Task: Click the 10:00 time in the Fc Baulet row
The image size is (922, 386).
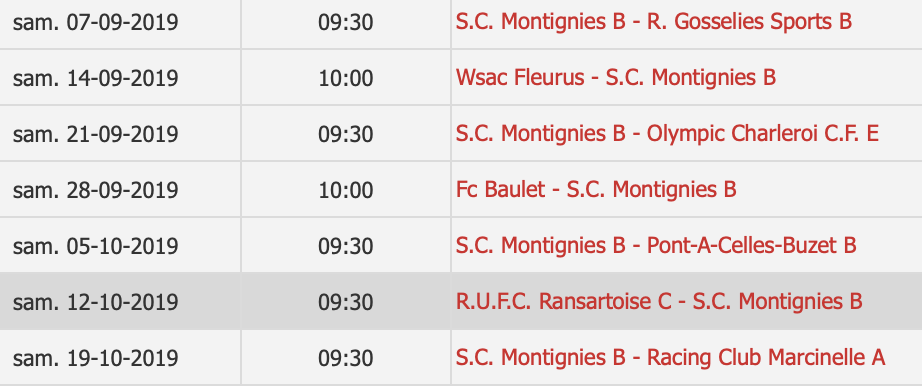Action: coord(346,191)
